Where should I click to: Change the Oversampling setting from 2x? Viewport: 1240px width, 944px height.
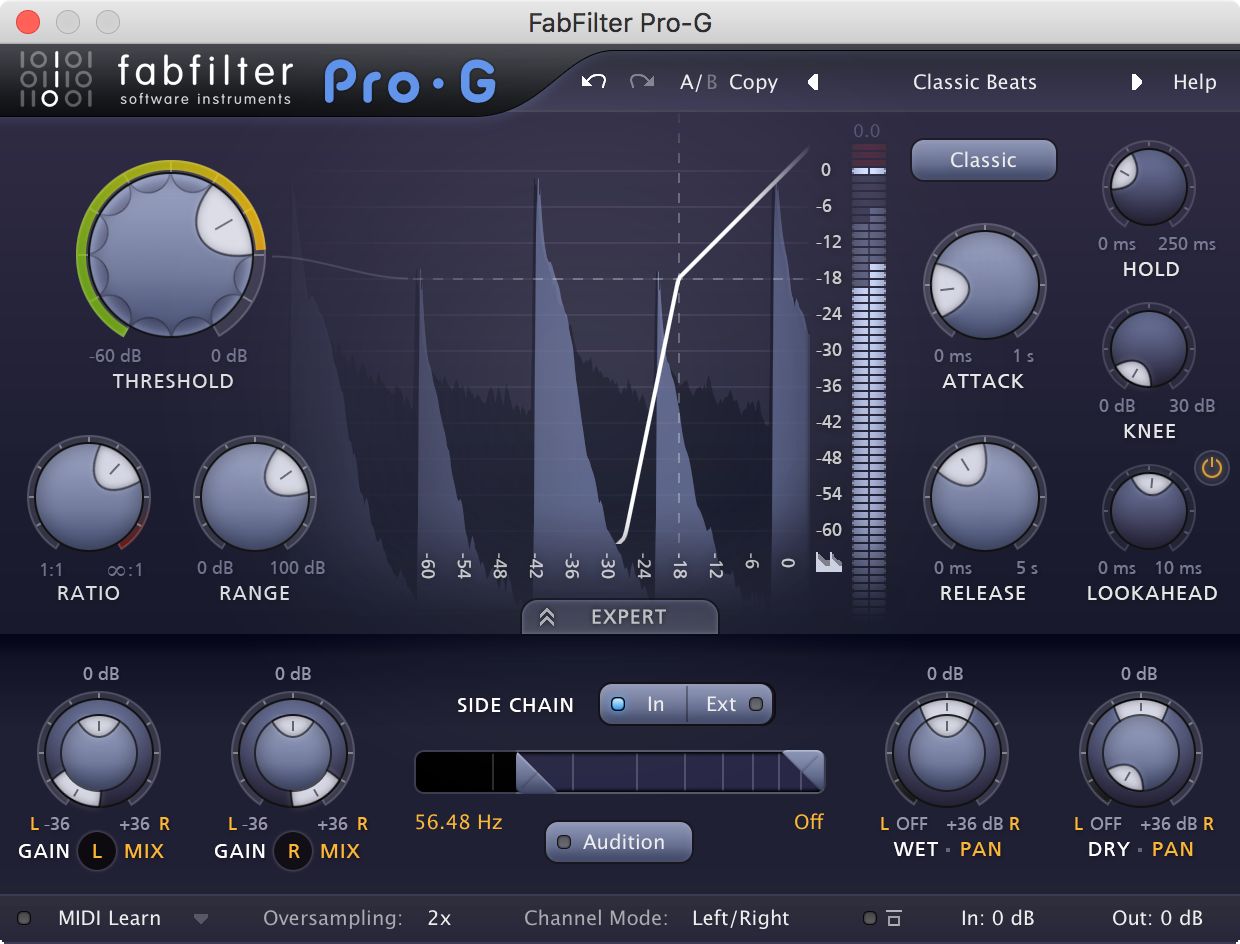(438, 918)
